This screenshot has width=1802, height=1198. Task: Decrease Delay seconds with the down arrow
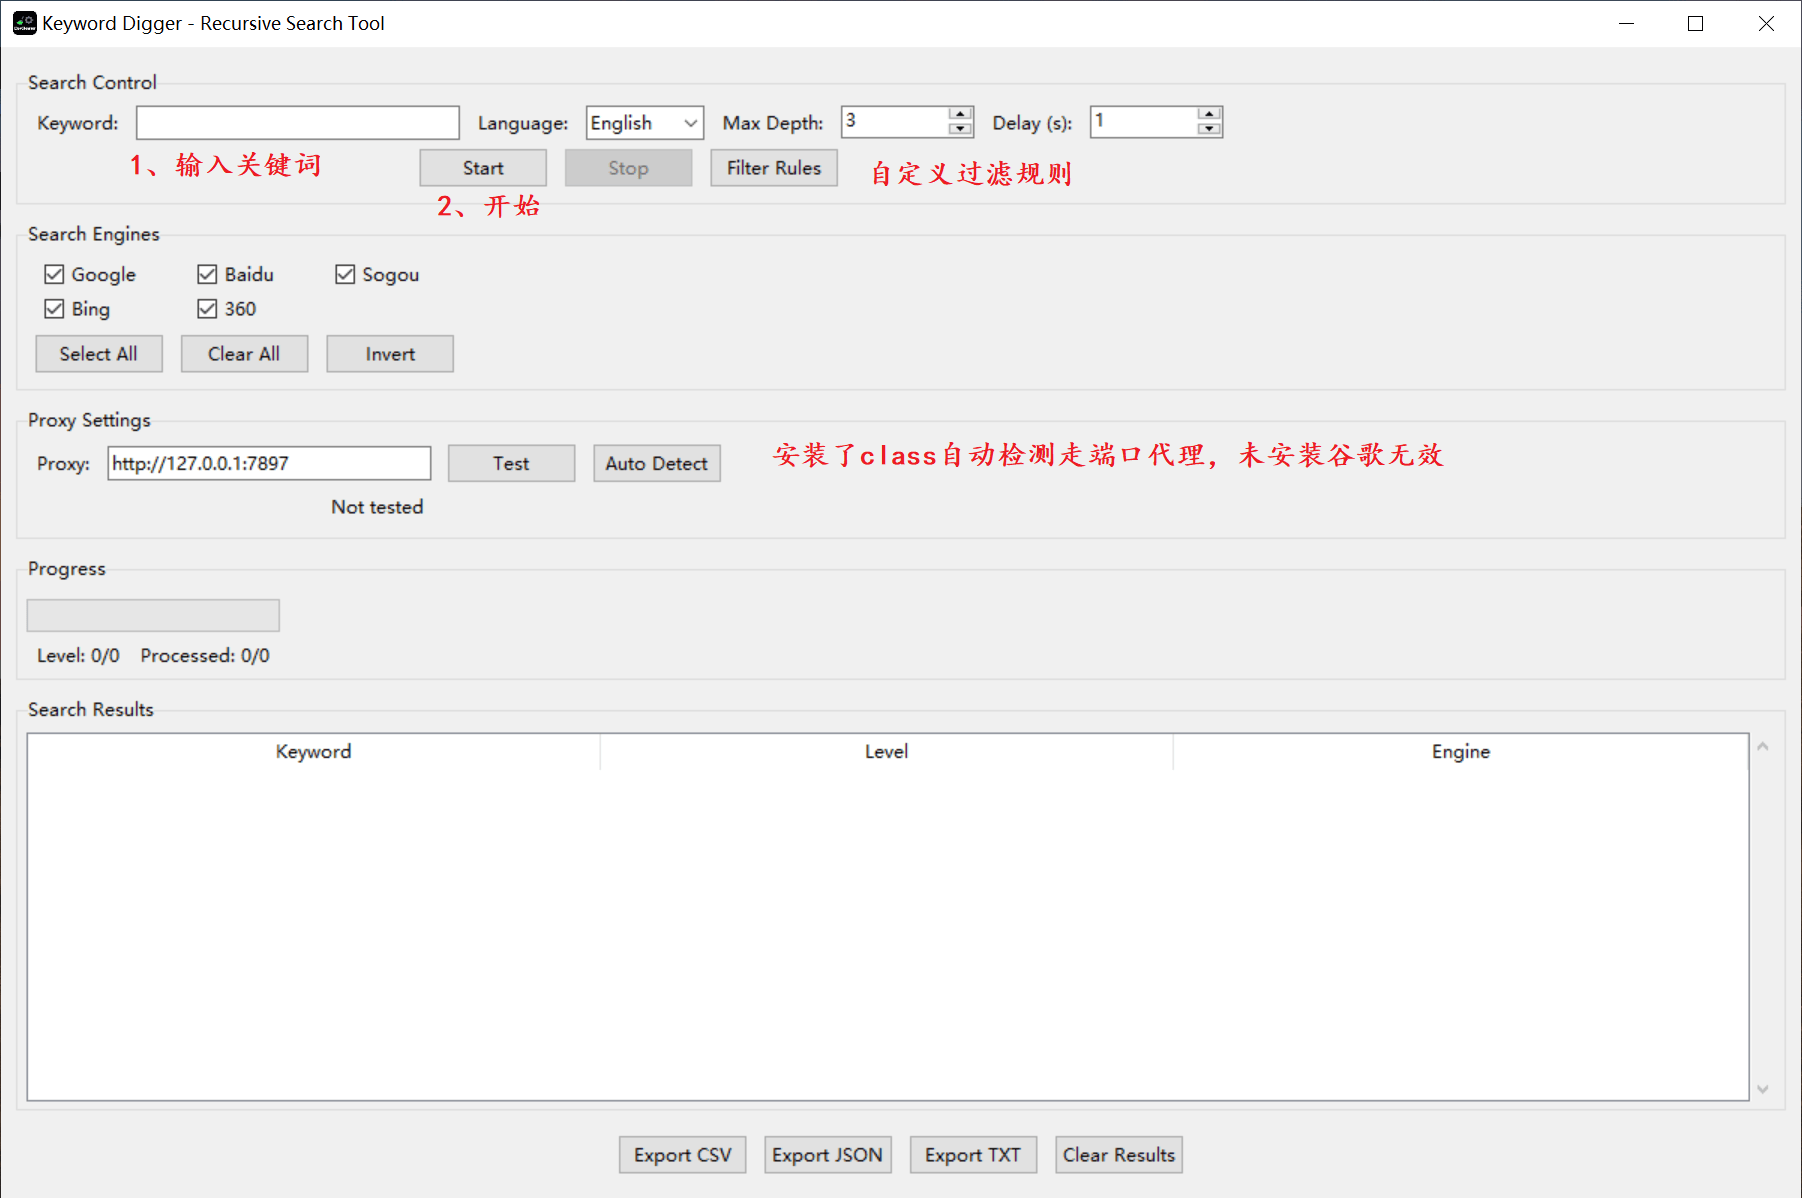pyautogui.click(x=1209, y=129)
